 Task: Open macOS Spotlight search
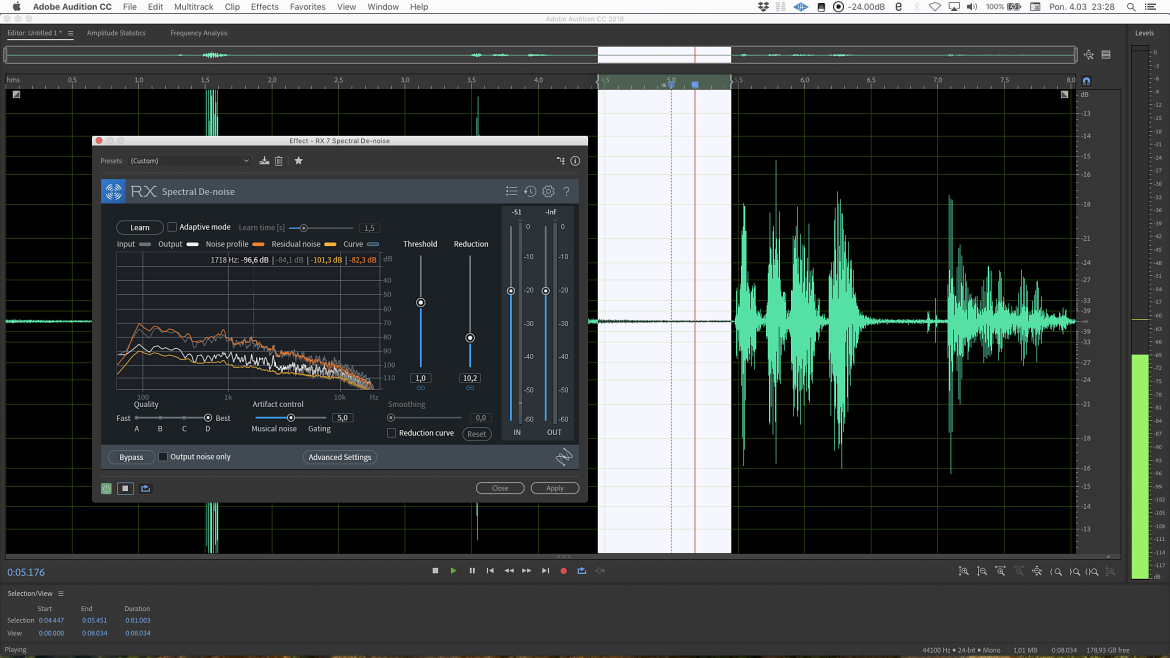1131,7
